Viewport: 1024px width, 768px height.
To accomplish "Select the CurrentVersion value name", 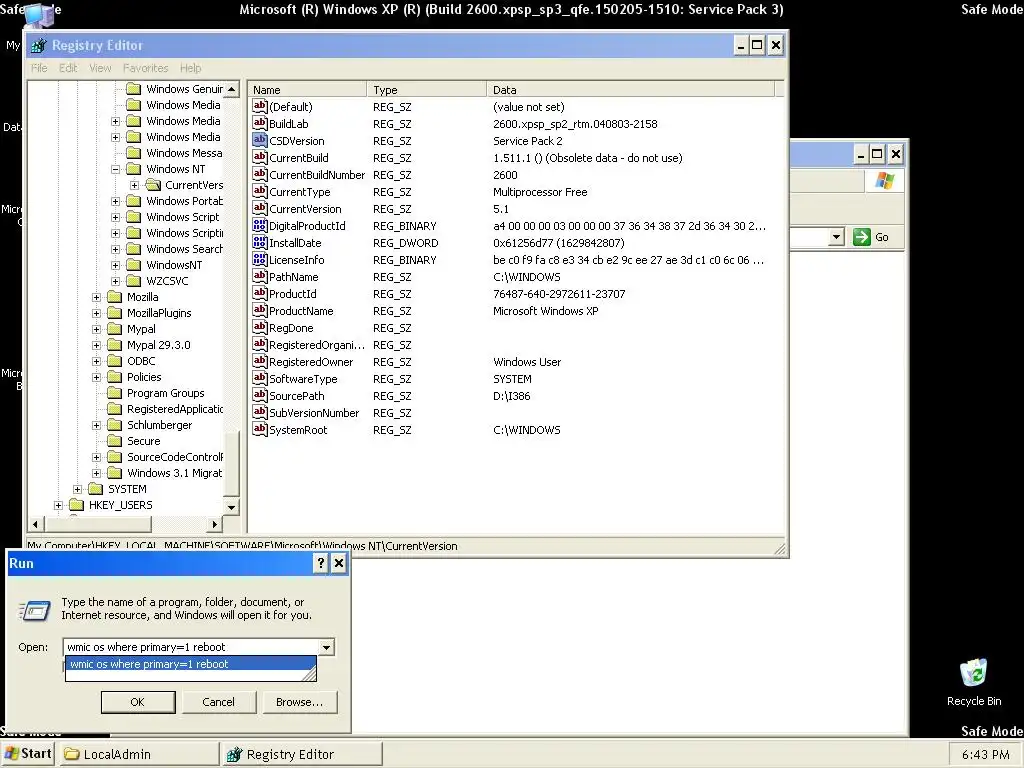I will pyautogui.click(x=305, y=209).
